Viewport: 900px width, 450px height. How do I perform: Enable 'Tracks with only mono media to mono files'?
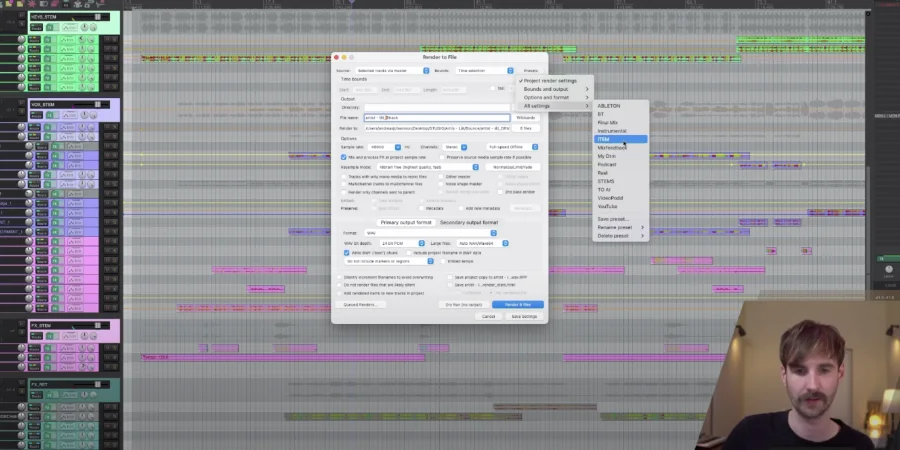point(344,177)
